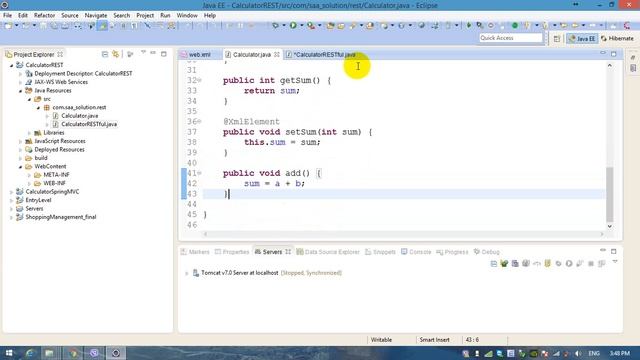This screenshot has width=640, height=360.
Task: Open File Explorer from the taskbar
Action: (x=49, y=353)
